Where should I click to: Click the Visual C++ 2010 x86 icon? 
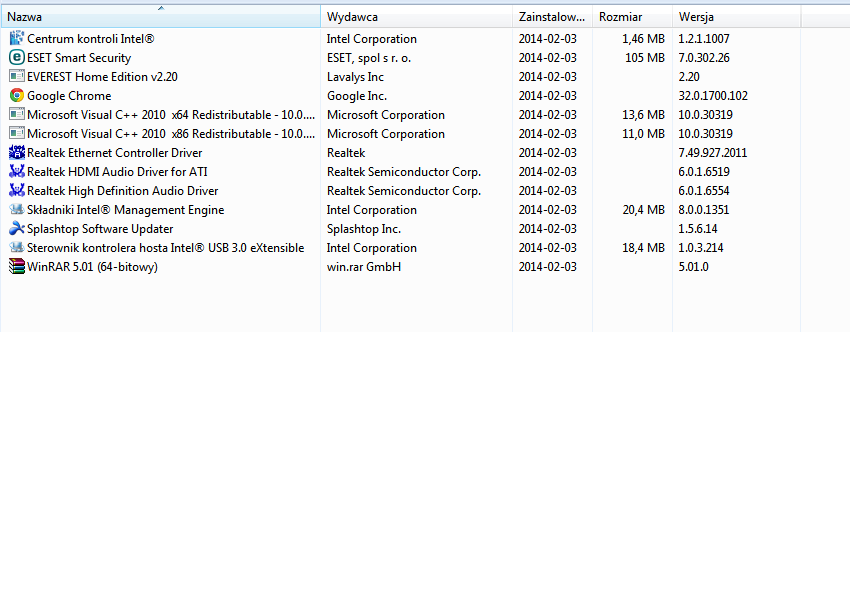tap(17, 133)
